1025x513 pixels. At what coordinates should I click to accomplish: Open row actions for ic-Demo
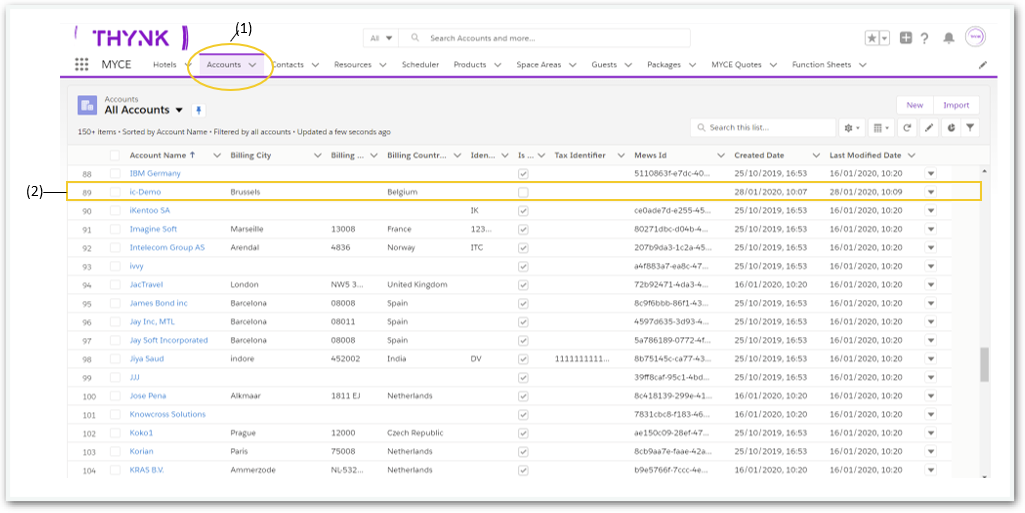[x=931, y=192]
